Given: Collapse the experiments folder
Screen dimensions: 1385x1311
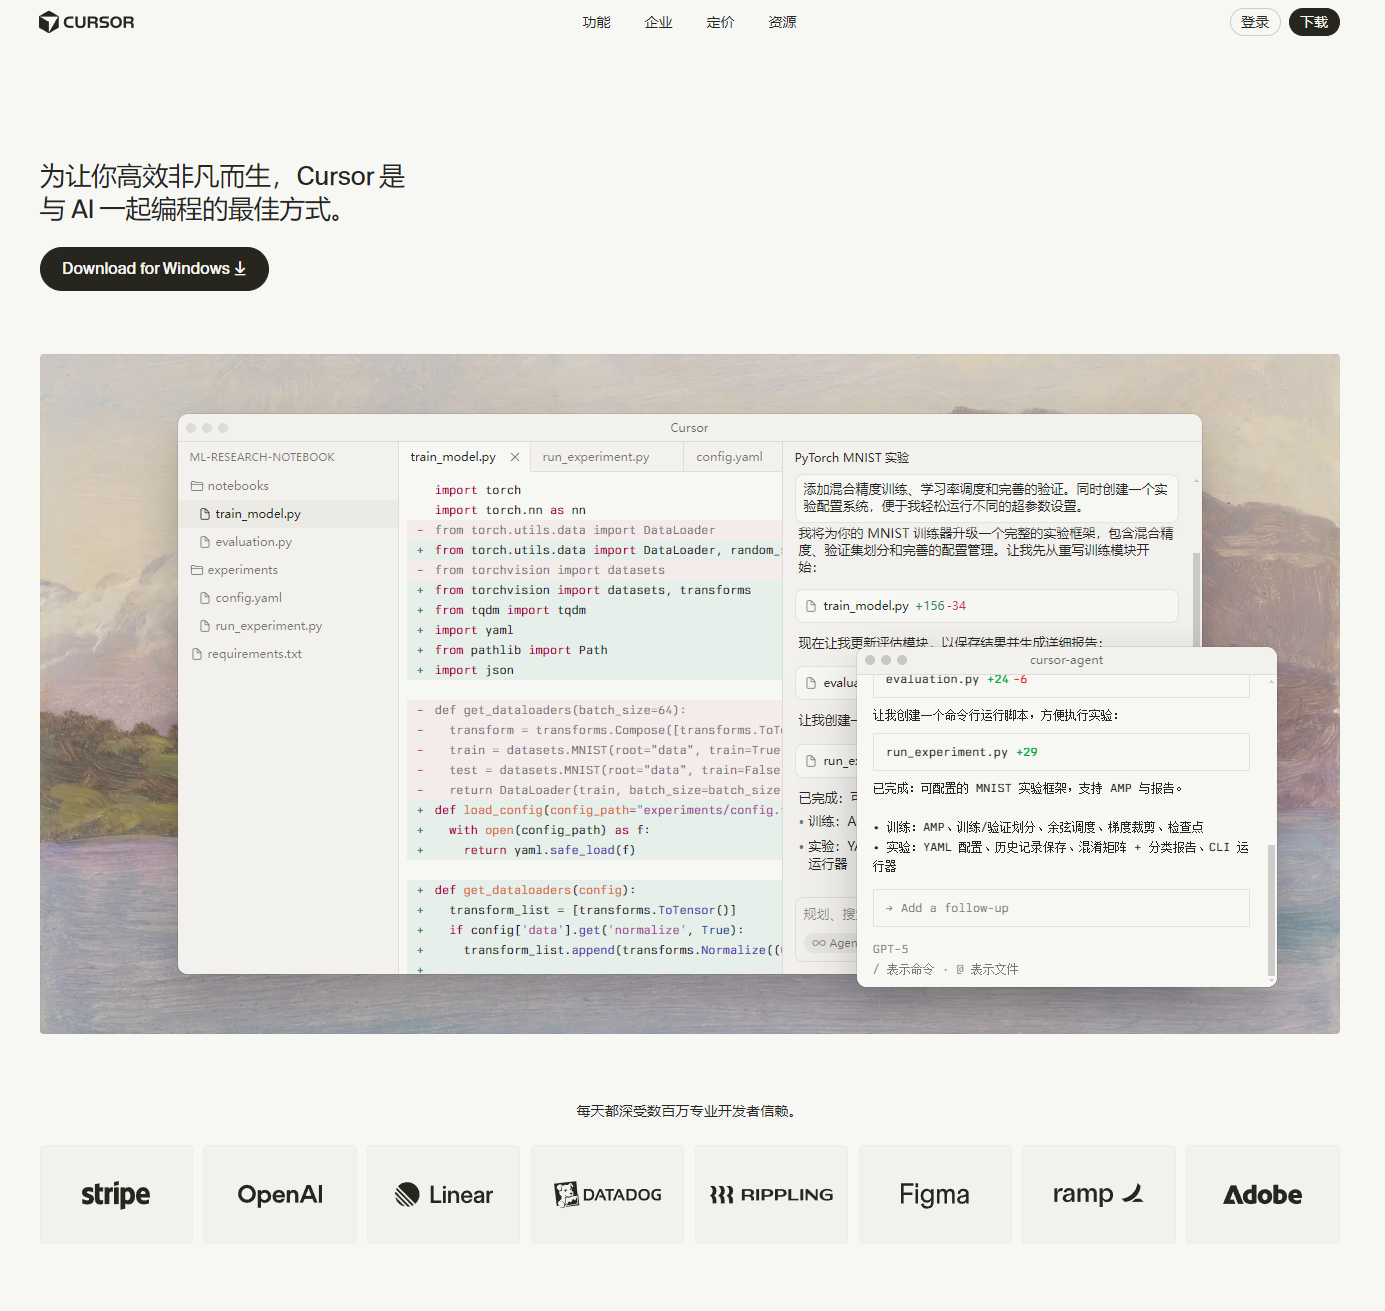Looking at the screenshot, I should pos(242,570).
